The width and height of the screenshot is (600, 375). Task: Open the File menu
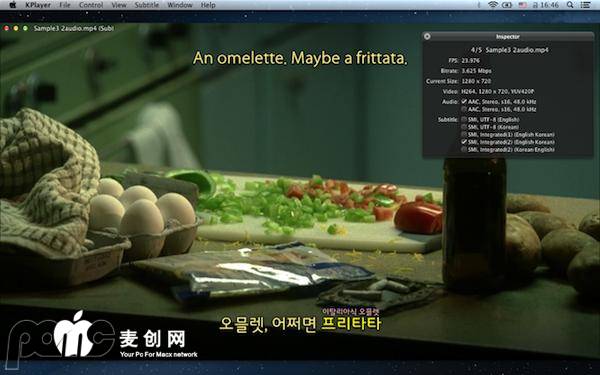click(x=65, y=5)
